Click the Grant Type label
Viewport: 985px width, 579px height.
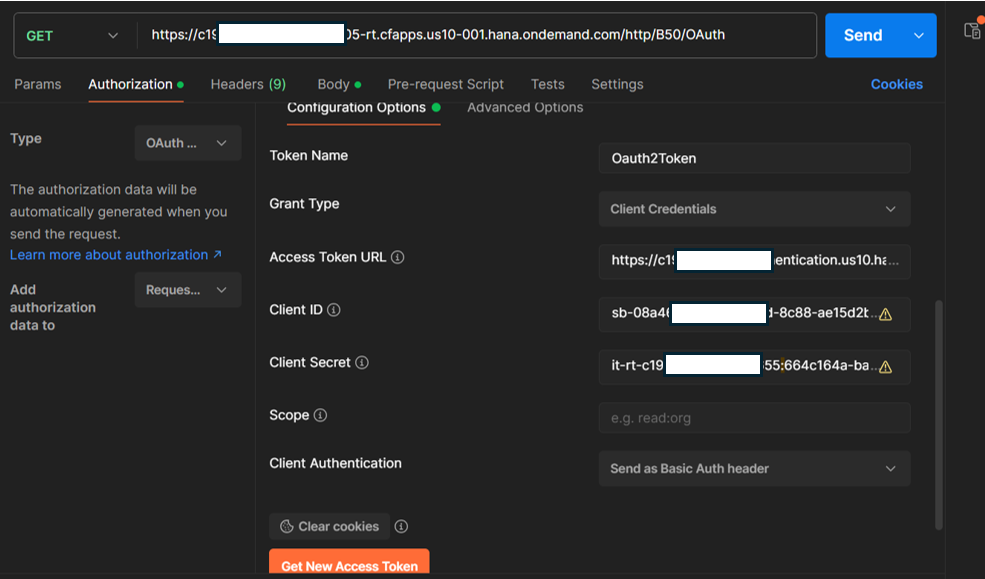coord(304,204)
